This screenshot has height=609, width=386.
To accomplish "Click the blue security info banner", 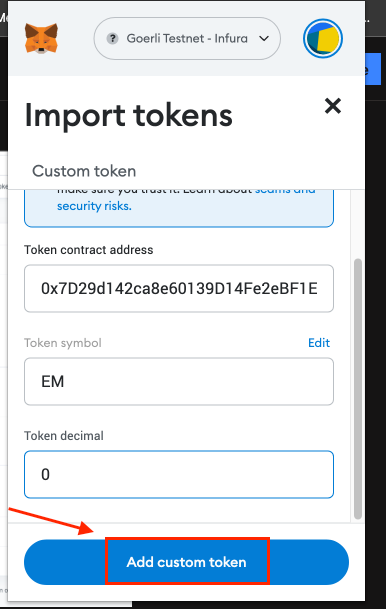I will [x=179, y=208].
